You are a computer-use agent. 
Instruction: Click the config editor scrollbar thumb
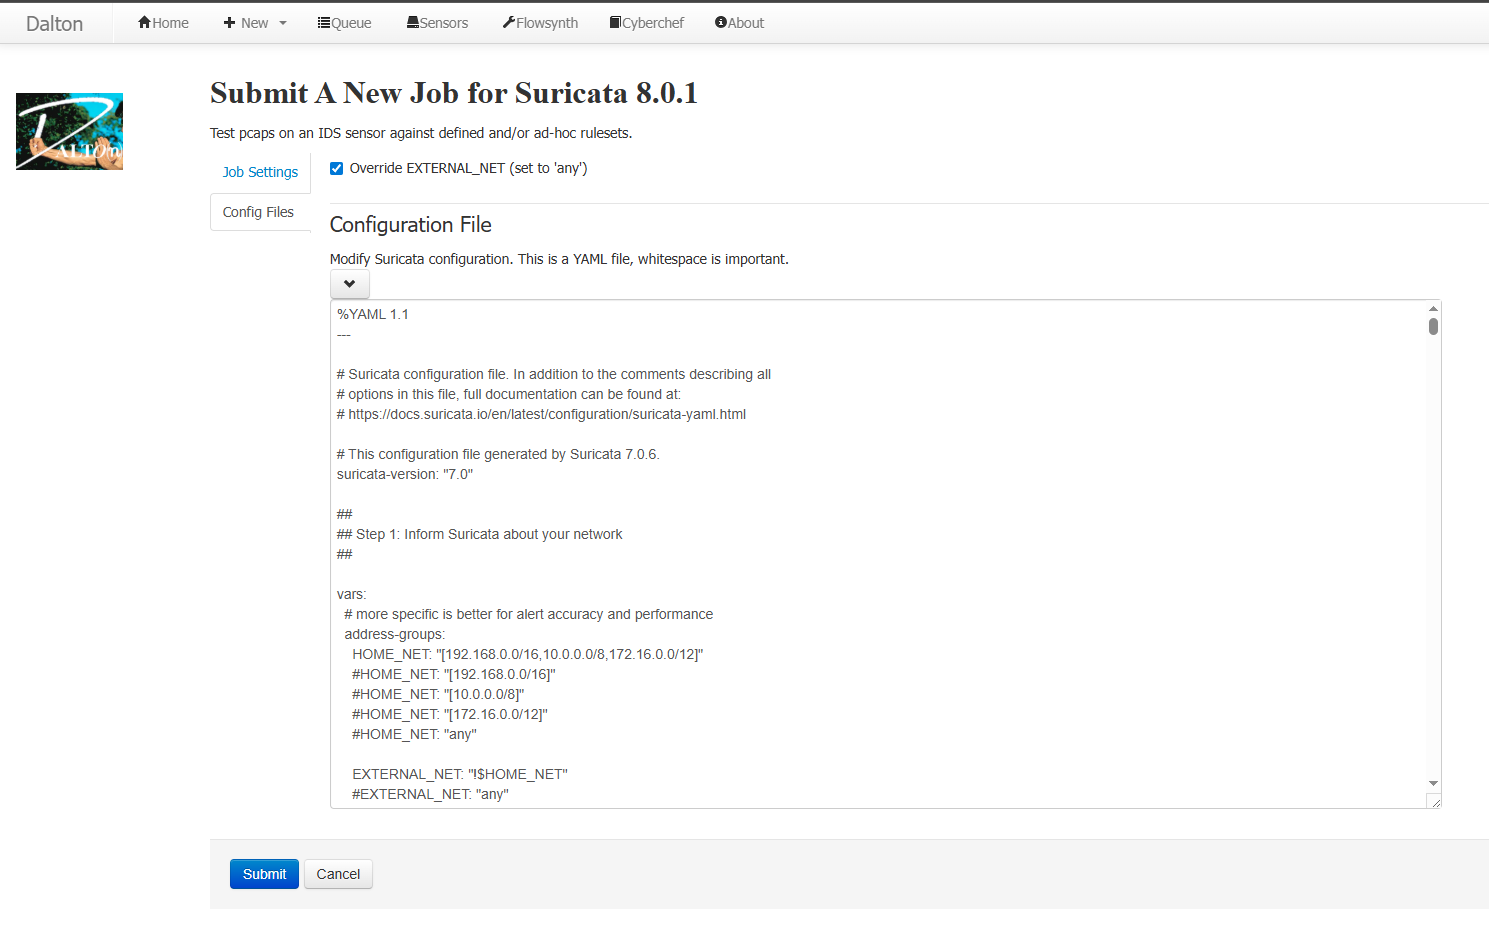coord(1433,326)
